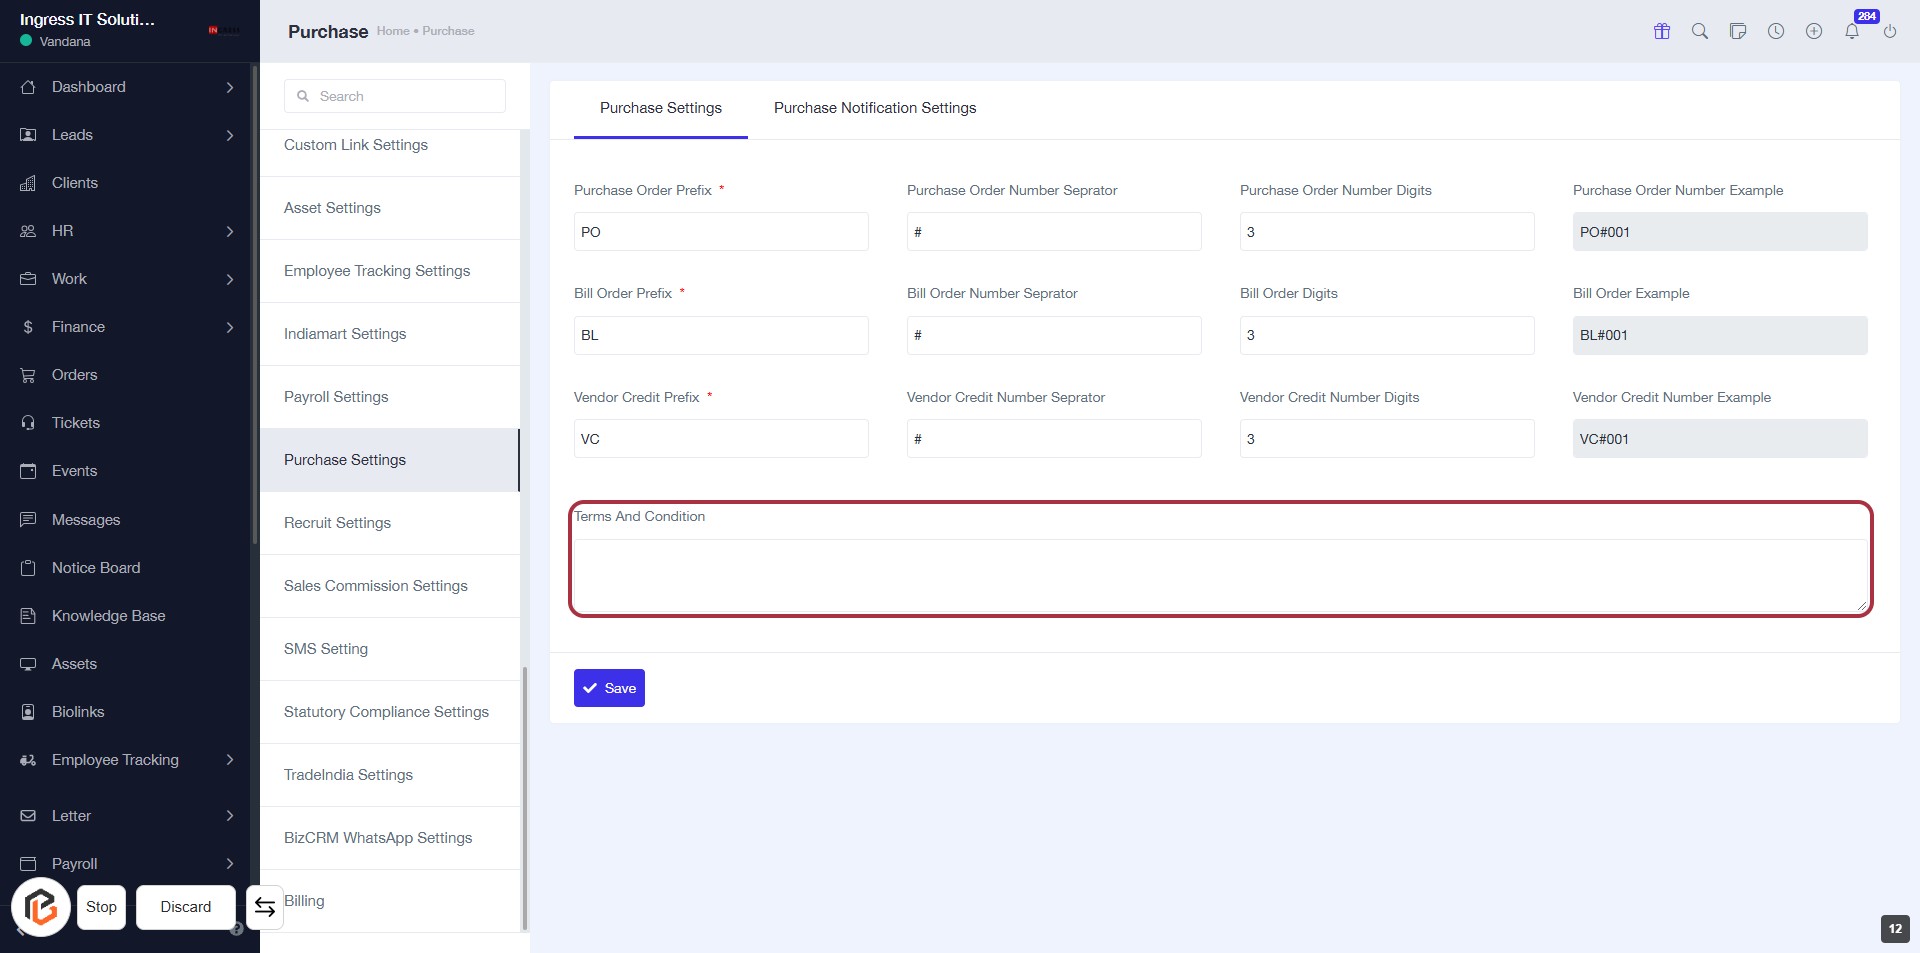Open the sticky notes icon in header
Image resolution: width=1920 pixels, height=953 pixels.
pyautogui.click(x=1738, y=31)
